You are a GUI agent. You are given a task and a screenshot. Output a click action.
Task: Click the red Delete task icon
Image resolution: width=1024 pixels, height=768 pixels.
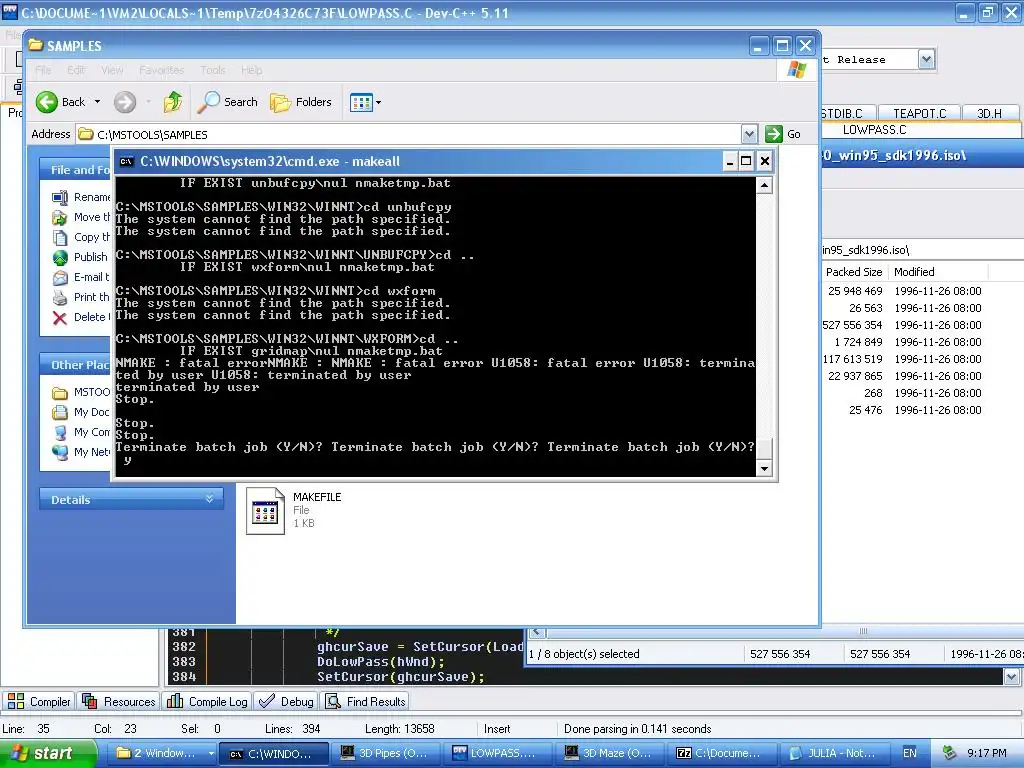click(x=60, y=317)
